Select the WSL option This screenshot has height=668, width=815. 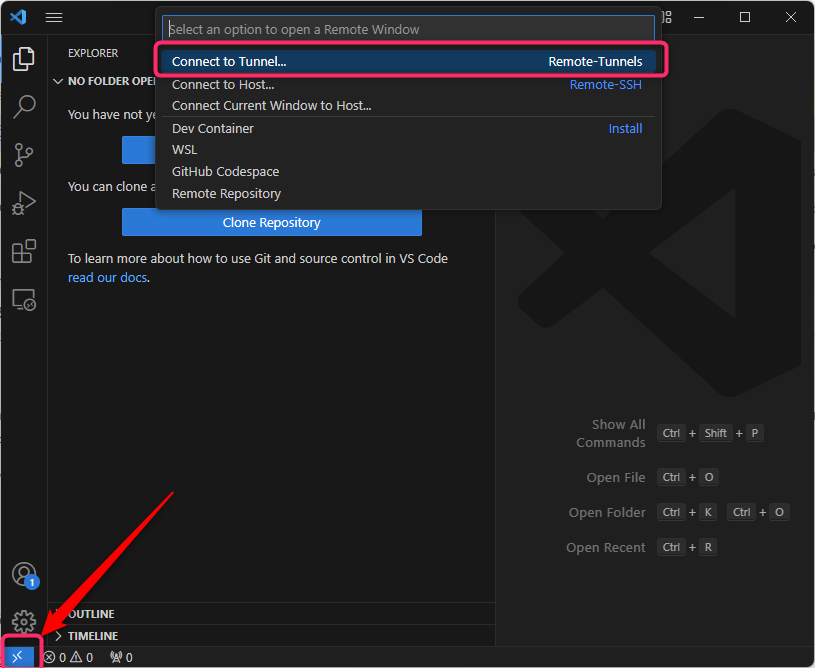[408, 150]
